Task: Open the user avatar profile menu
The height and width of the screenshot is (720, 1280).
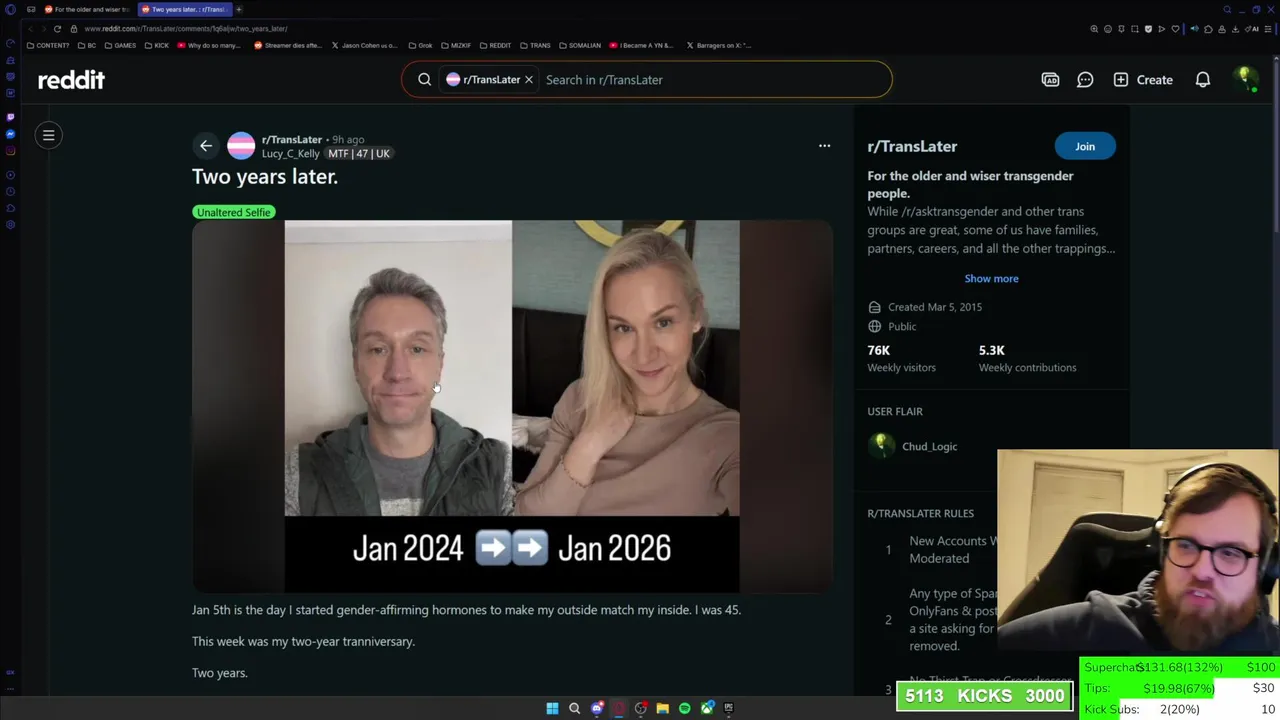Action: (x=1245, y=79)
